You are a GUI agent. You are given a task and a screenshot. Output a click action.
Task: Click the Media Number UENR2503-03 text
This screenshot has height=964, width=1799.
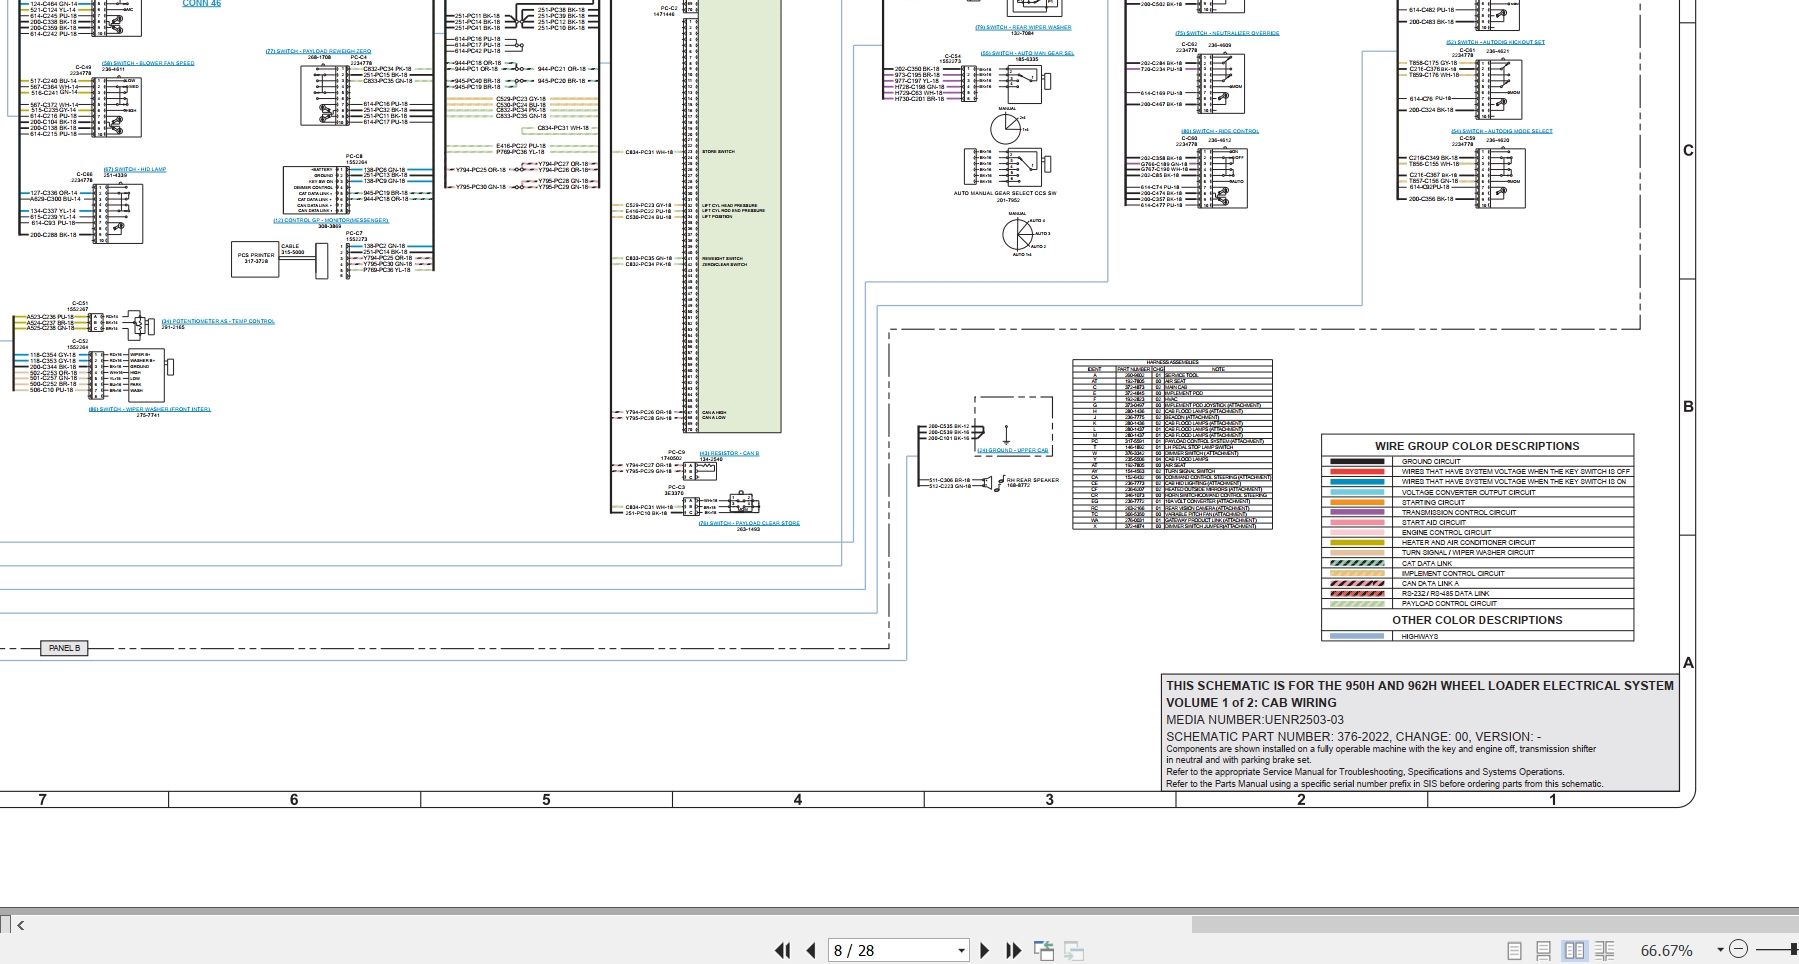click(1255, 720)
